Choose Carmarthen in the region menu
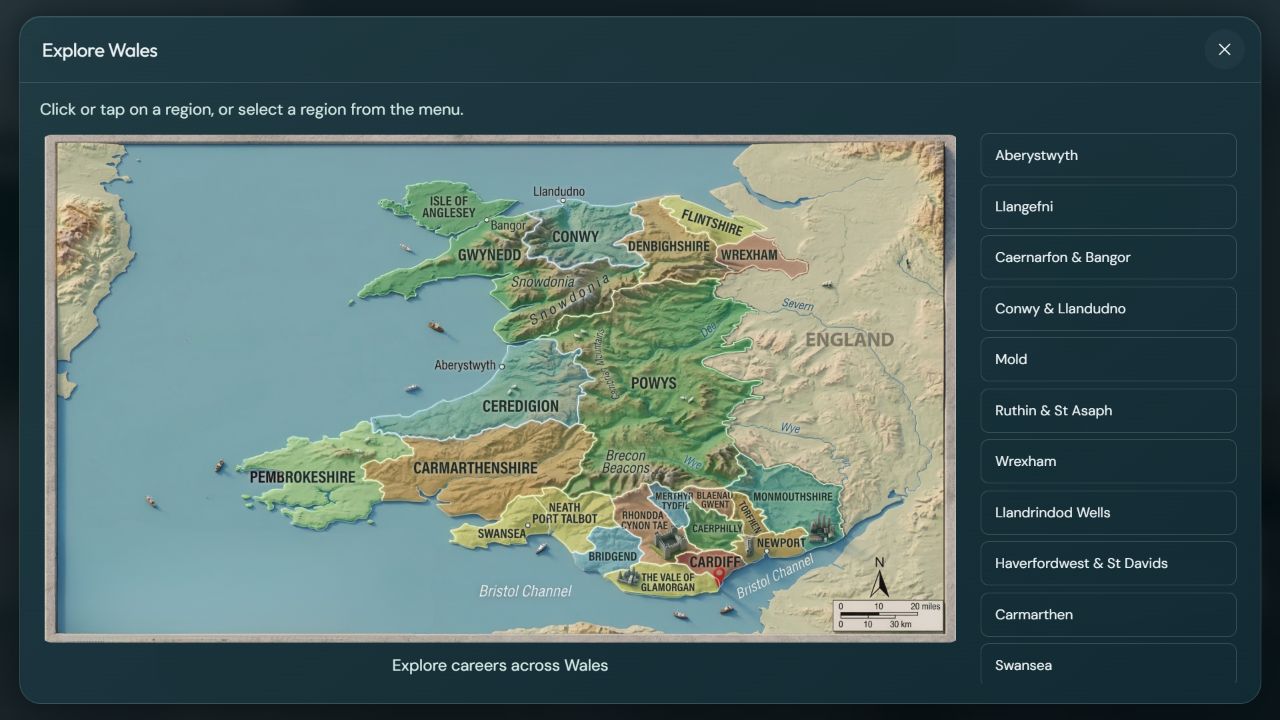Screen dimensions: 1280x720 tap(1108, 614)
